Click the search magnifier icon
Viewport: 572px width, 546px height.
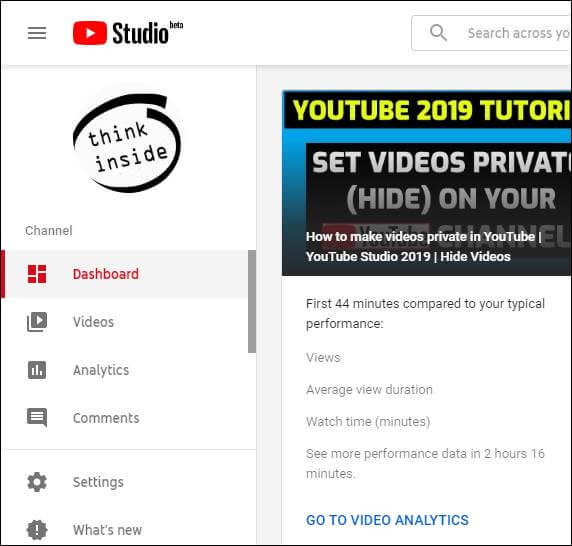pyautogui.click(x=438, y=33)
